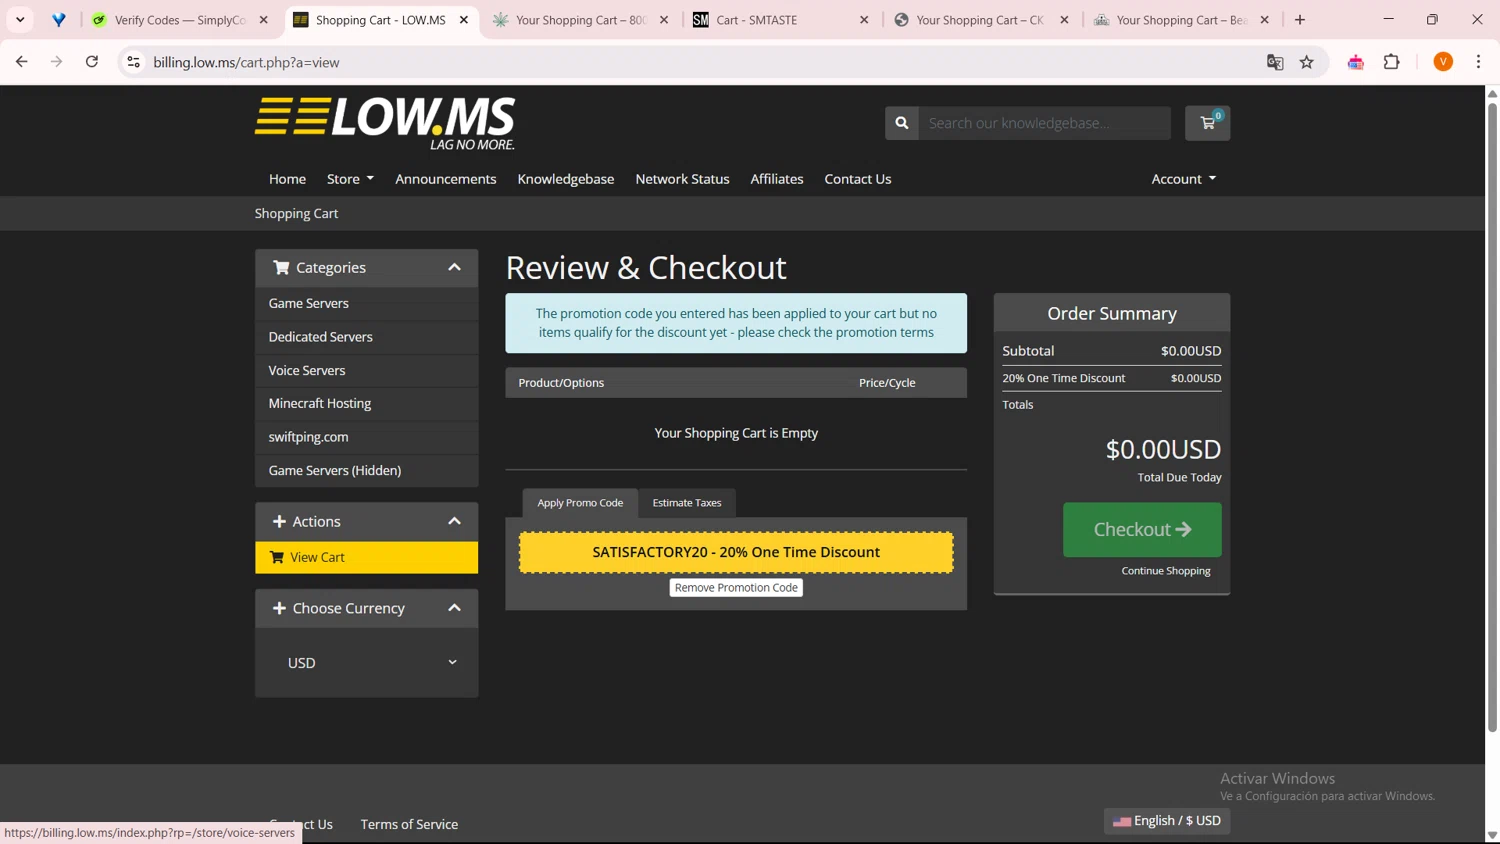Open the English / $ USD language selector
This screenshot has width=1500, height=844.
click(1167, 821)
